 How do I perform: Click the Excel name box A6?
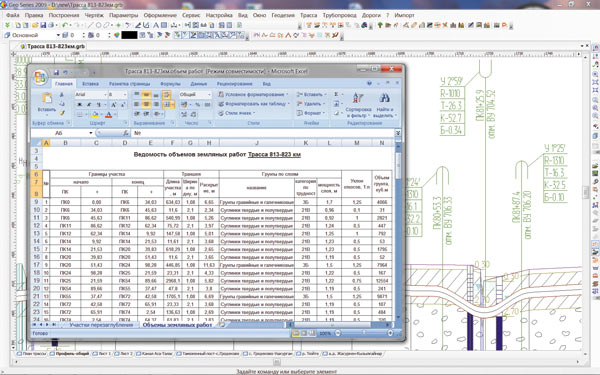(61, 133)
